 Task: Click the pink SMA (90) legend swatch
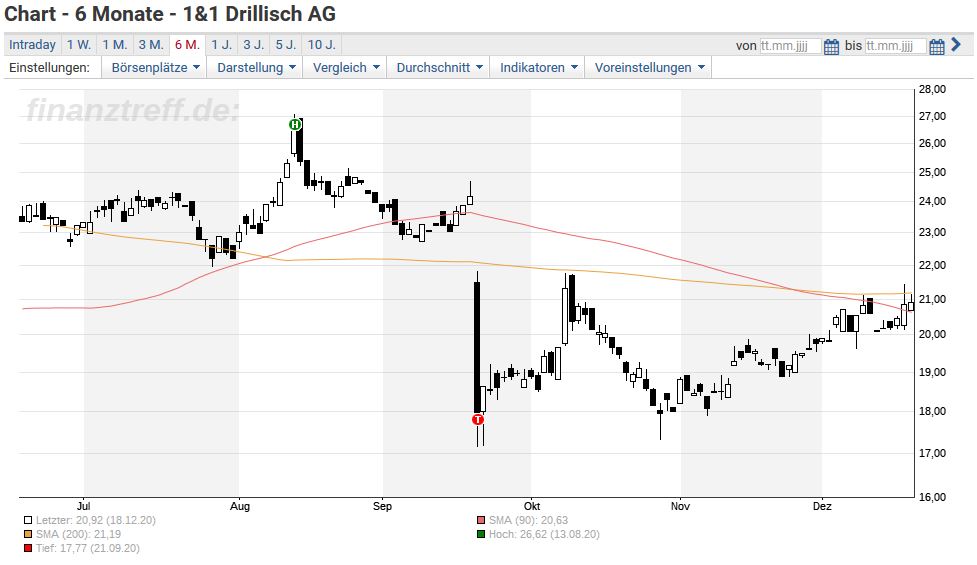[x=480, y=520]
